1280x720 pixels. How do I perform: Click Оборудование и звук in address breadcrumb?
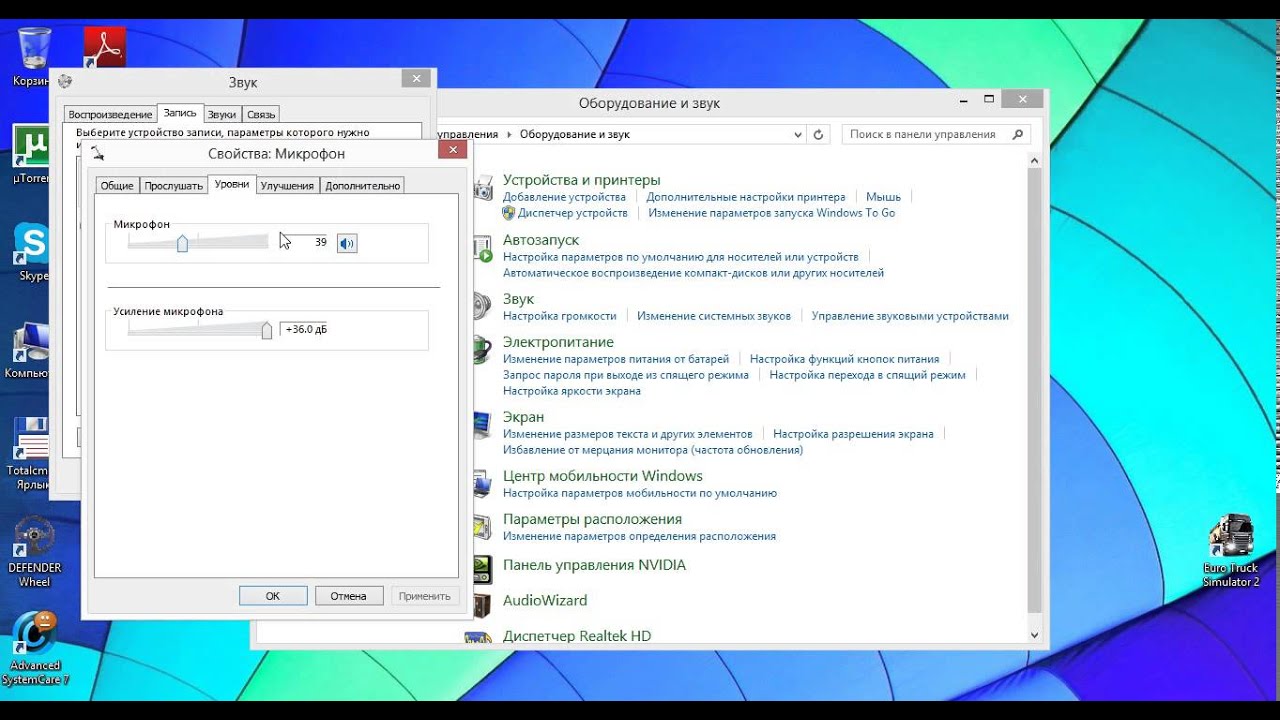[575, 134]
